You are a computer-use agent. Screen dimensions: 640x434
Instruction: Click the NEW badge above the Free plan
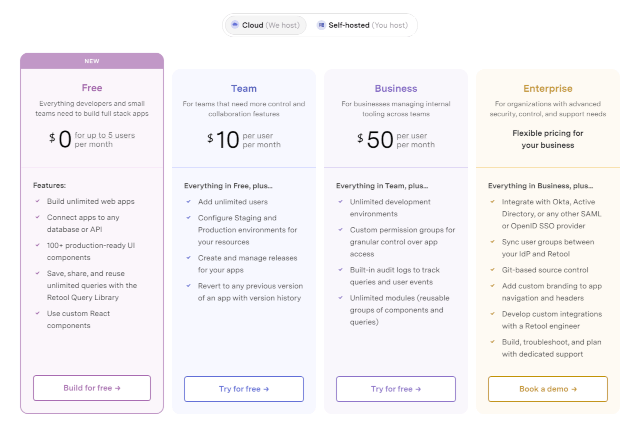tap(92, 61)
